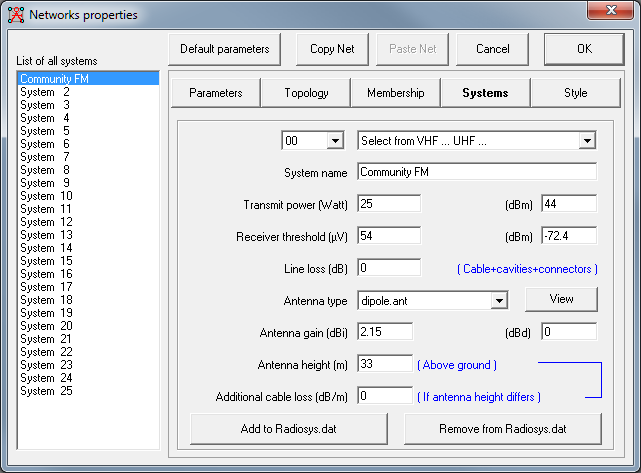Image resolution: width=641 pixels, height=473 pixels.
Task: Select System 23 in the list
Action: [x=88, y=365]
